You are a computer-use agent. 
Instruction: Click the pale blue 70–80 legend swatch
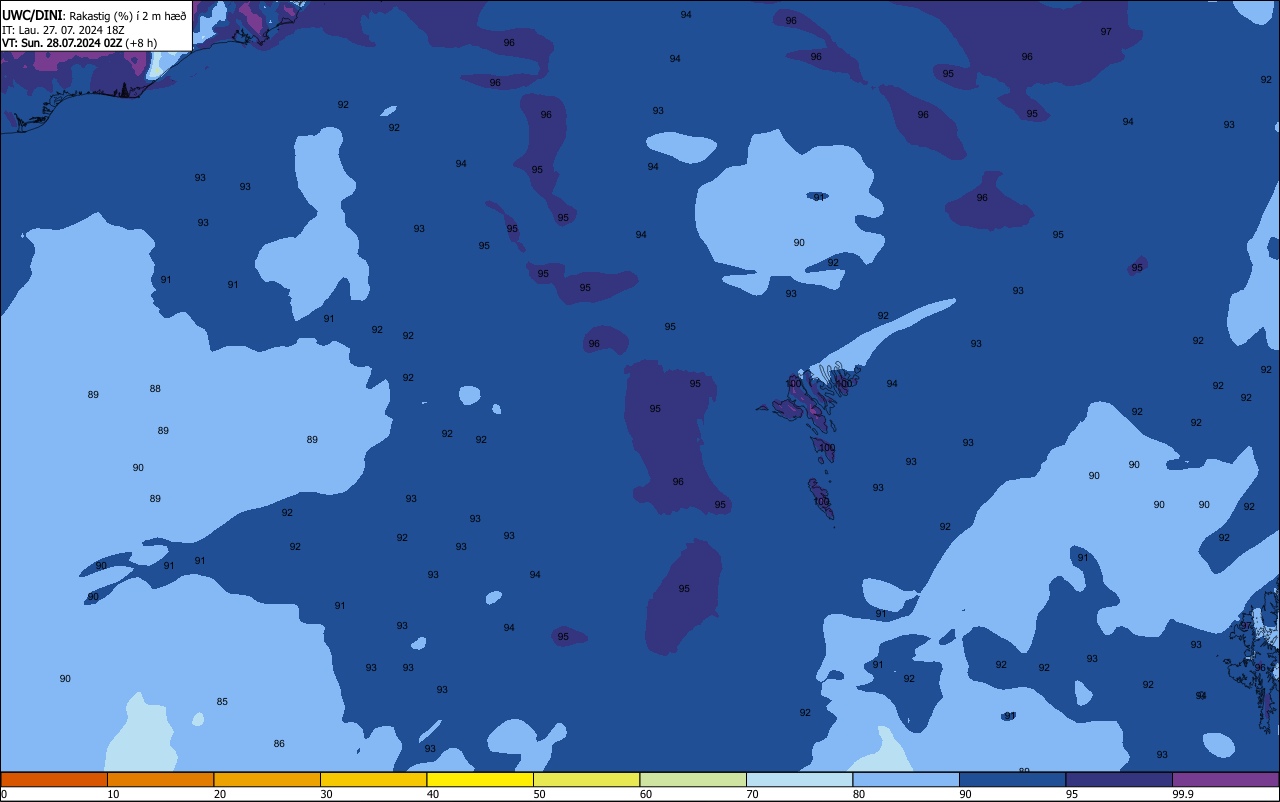(x=799, y=779)
